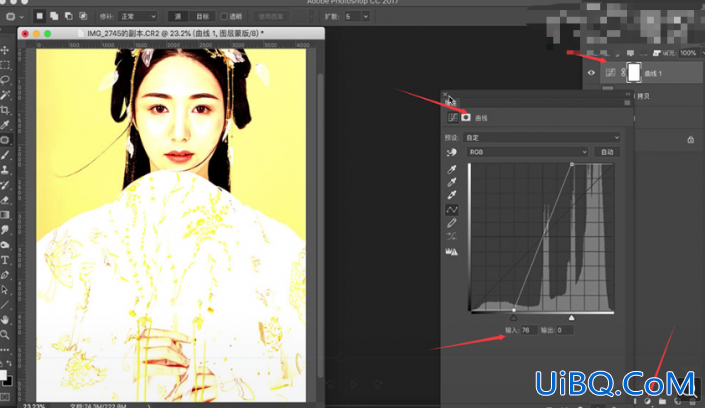The height and width of the screenshot is (408, 705).
Task: Click the 输入 input field showing 76
Action: pyautogui.click(x=529, y=330)
